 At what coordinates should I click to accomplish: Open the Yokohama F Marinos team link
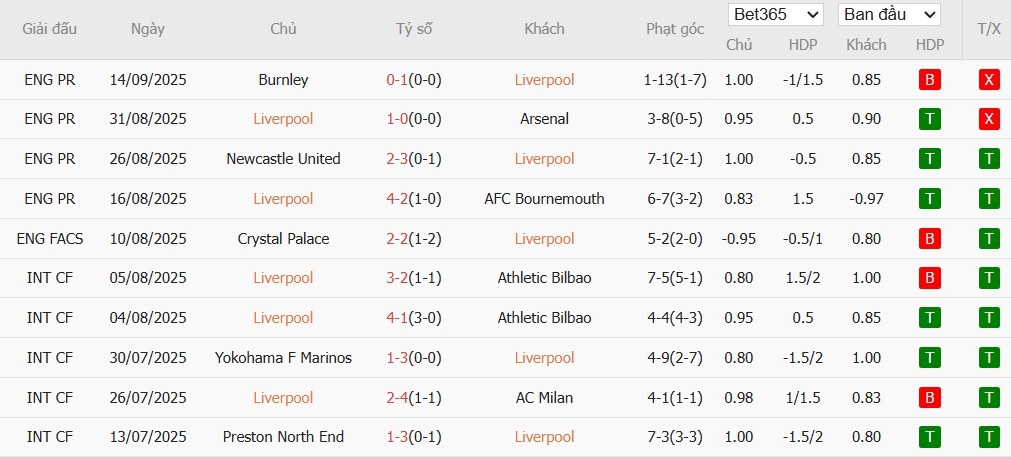pyautogui.click(x=283, y=358)
